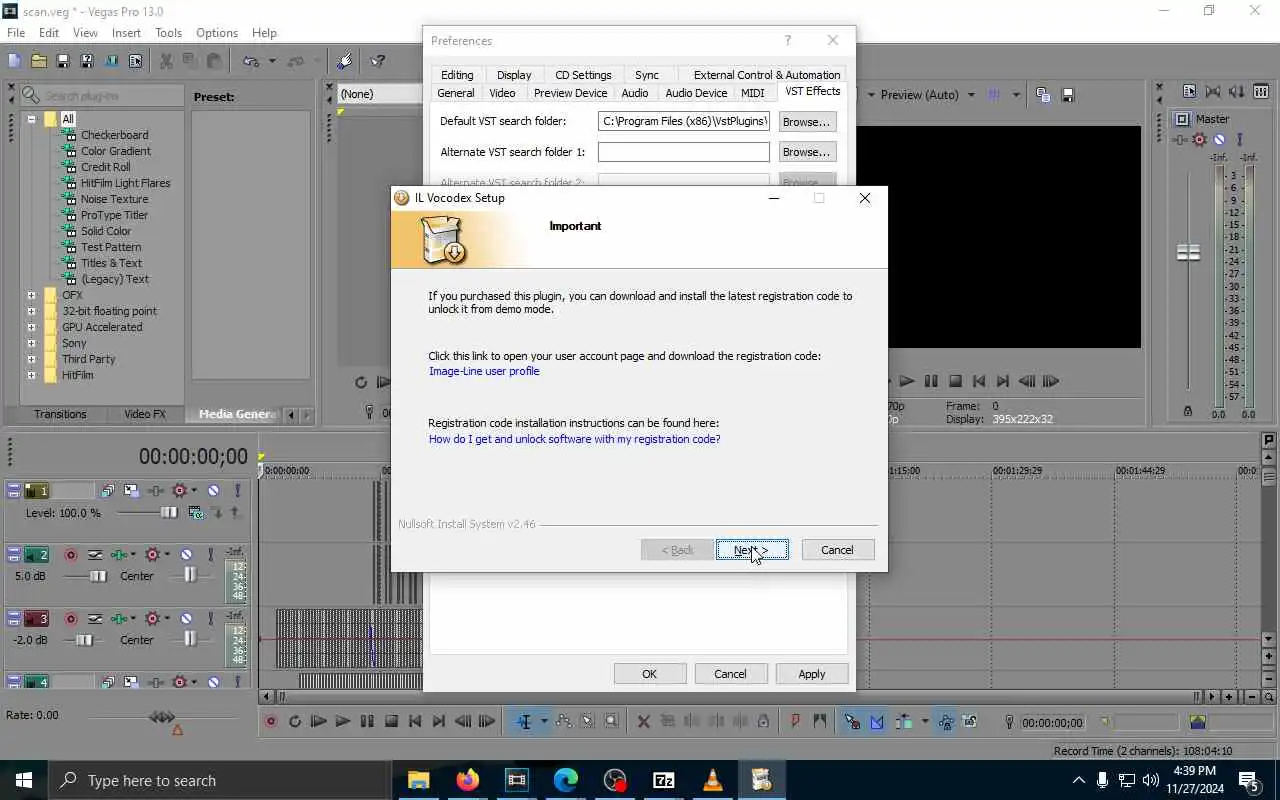The height and width of the screenshot is (800, 1280).
Task: Click the Open project folder icon
Action: [38, 61]
